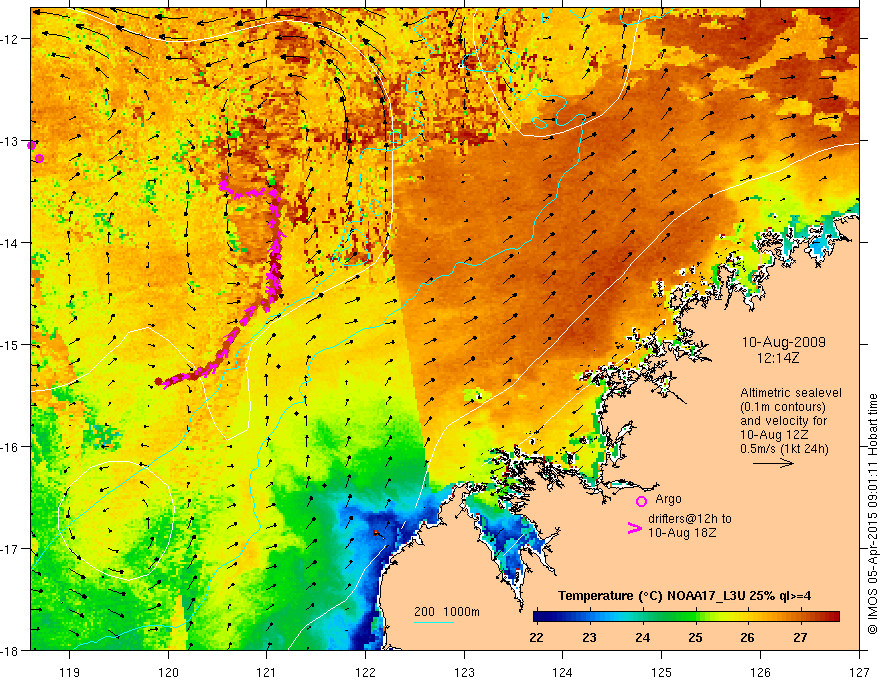Image resolution: width=880 pixels, height=680 pixels.
Task: Click the longitude axis label '122'
Action: tap(365, 672)
